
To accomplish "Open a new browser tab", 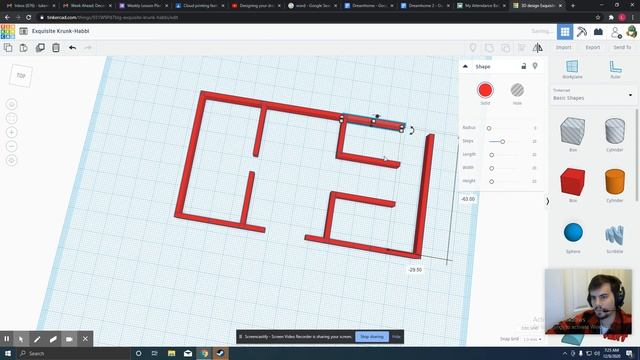I will coord(573,6).
